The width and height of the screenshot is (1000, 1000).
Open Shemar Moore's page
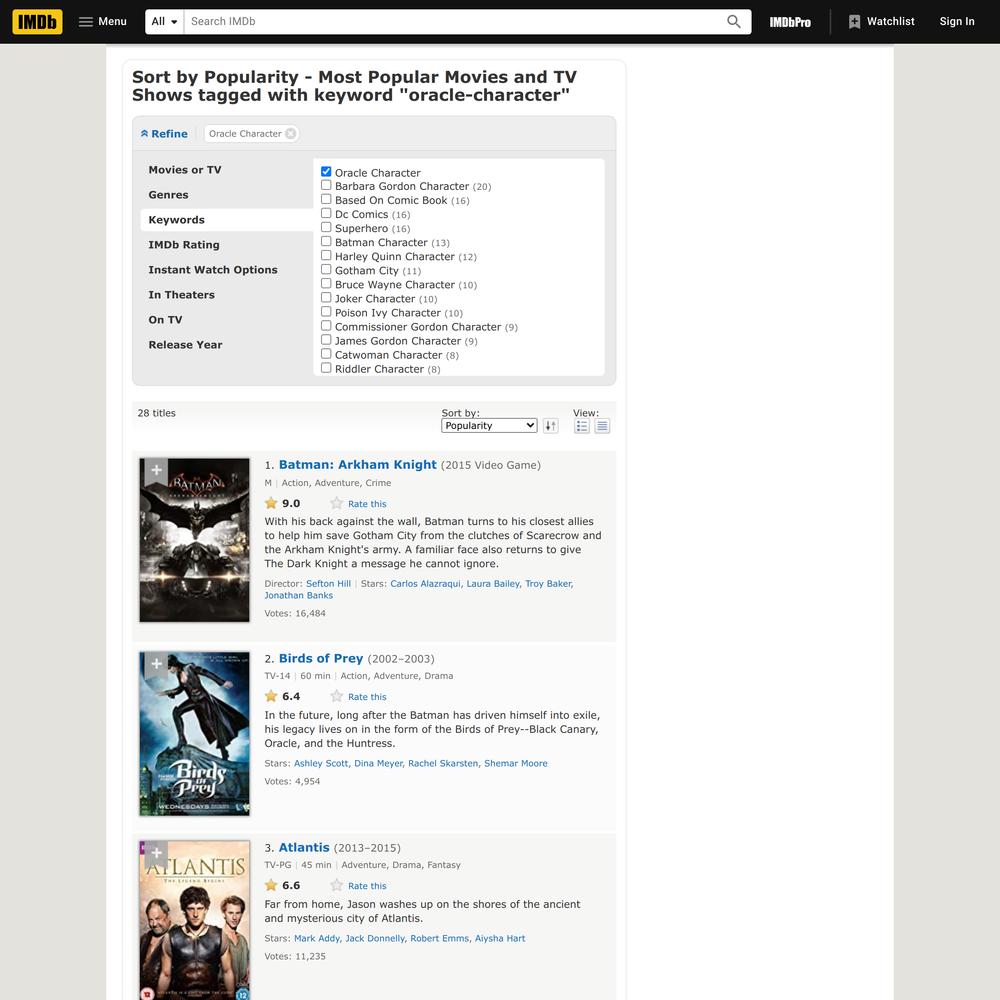point(515,763)
